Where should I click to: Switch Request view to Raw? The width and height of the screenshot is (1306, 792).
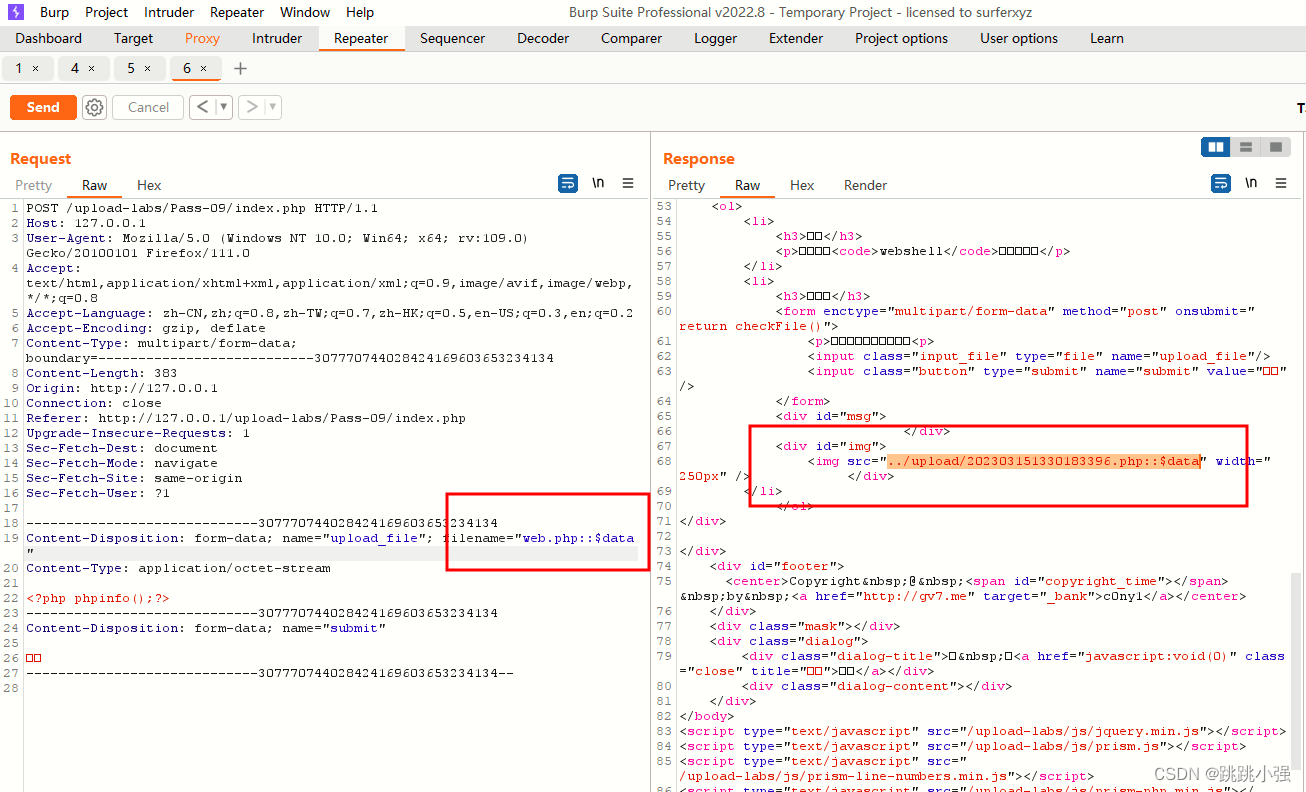point(95,185)
